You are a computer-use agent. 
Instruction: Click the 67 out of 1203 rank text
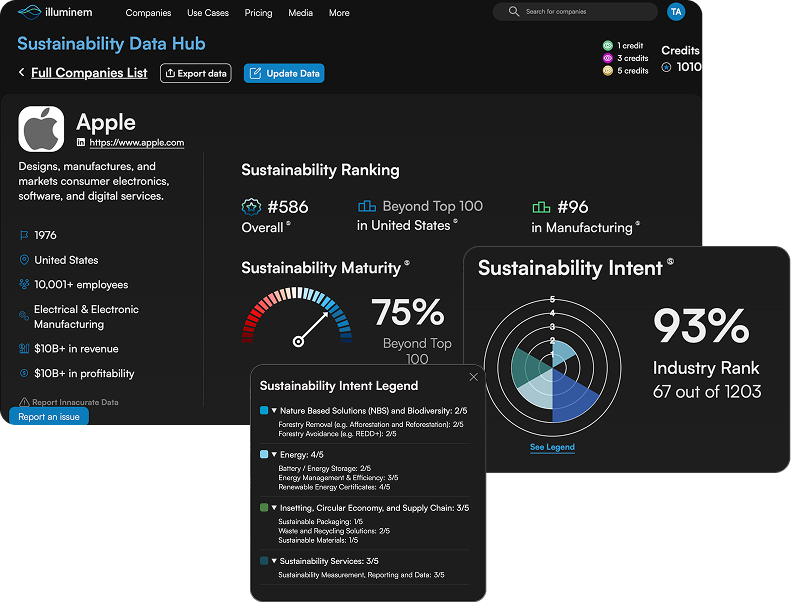(707, 392)
